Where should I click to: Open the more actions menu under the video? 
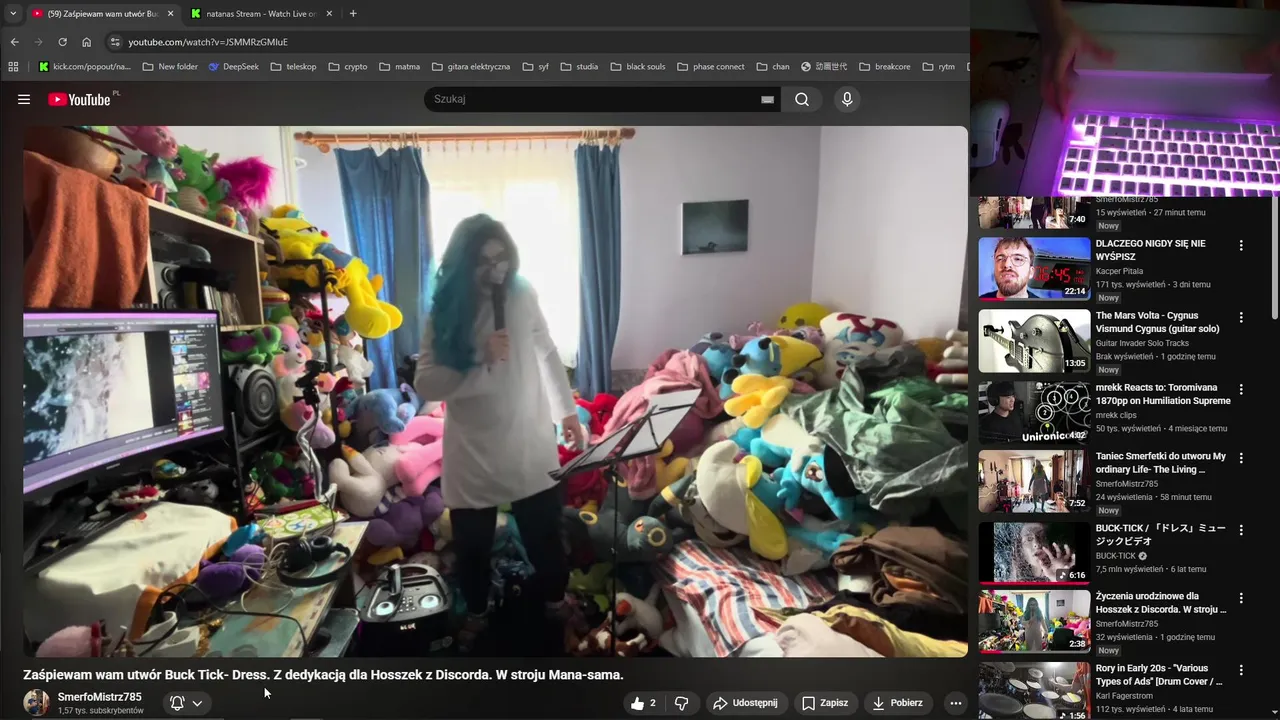[x=955, y=703]
